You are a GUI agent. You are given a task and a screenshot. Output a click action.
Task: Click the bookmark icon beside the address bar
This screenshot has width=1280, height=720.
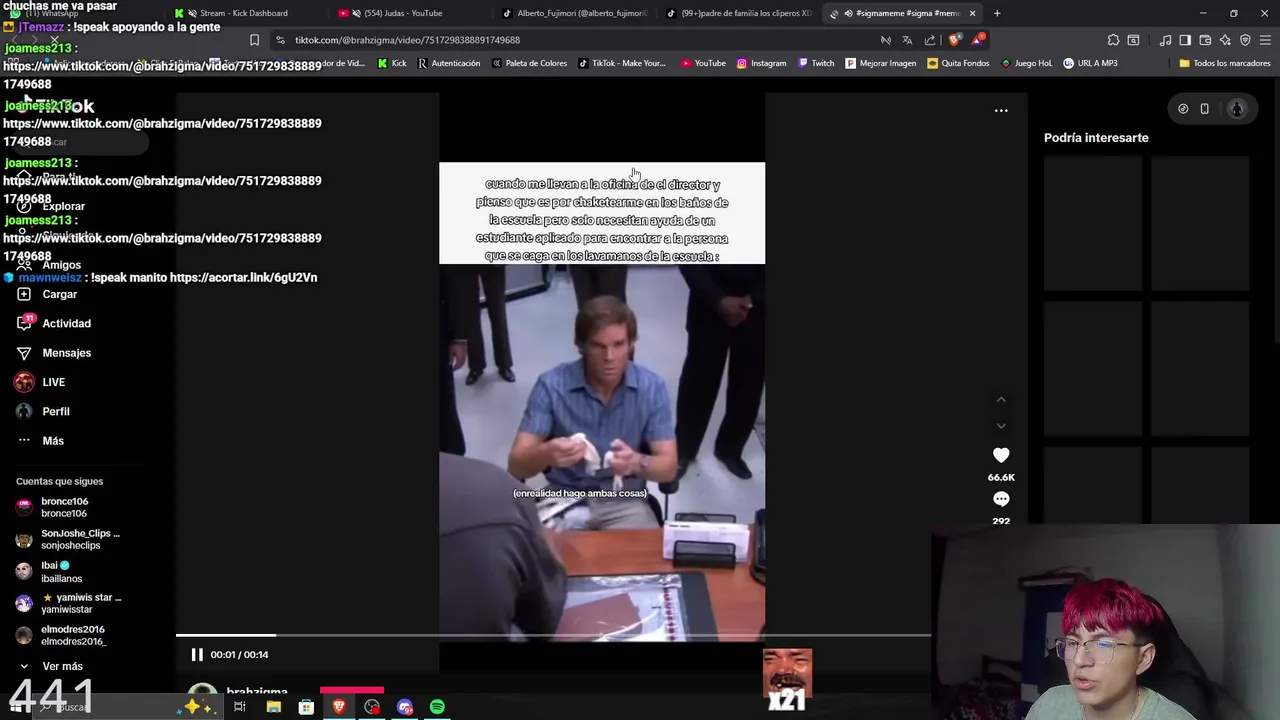click(x=254, y=40)
